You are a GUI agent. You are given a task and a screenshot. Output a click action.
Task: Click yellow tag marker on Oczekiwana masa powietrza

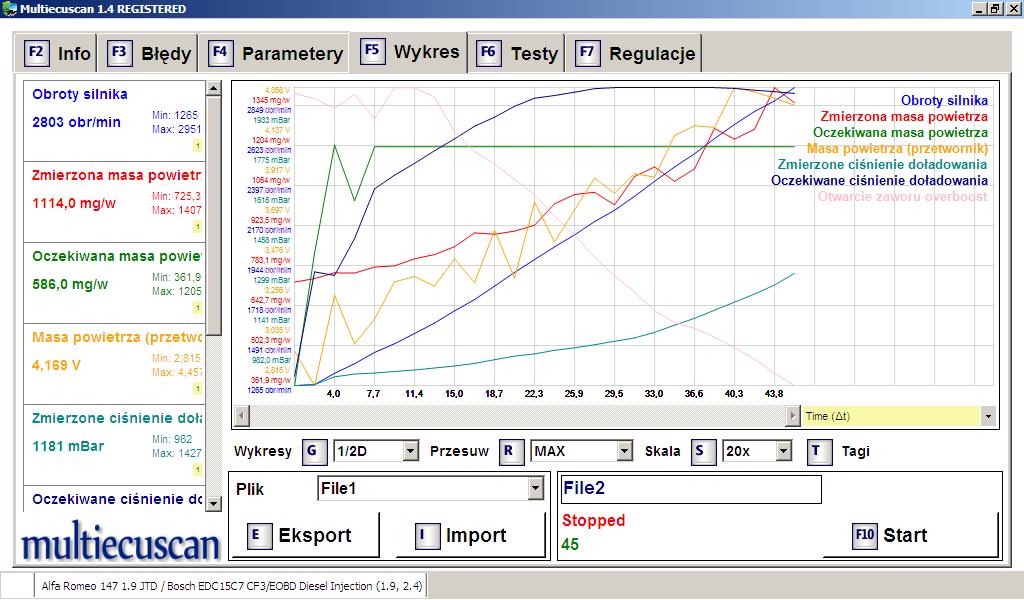pyautogui.click(x=198, y=308)
